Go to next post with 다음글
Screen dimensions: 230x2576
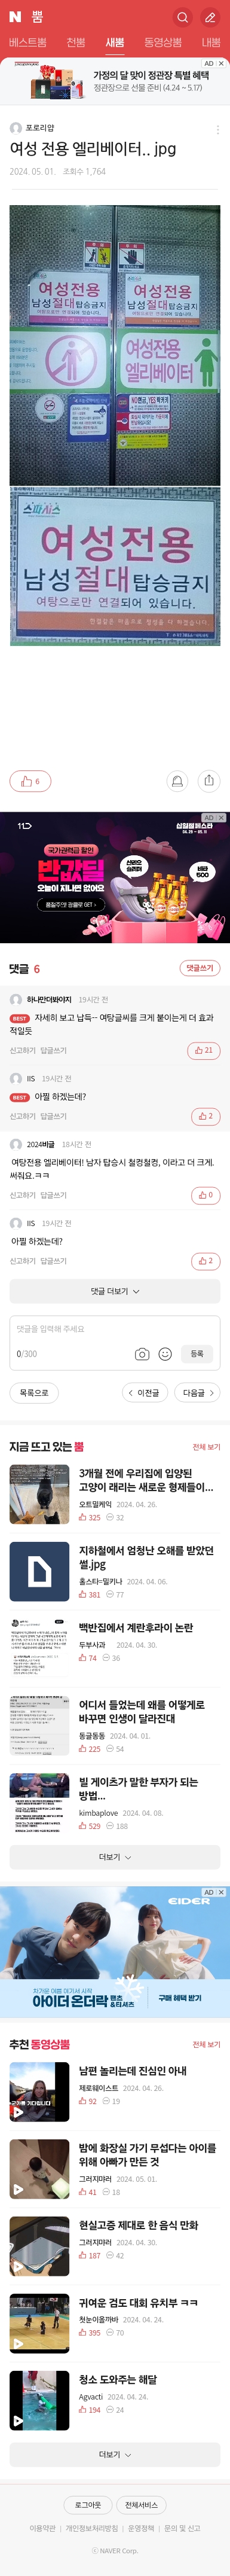(x=197, y=1392)
